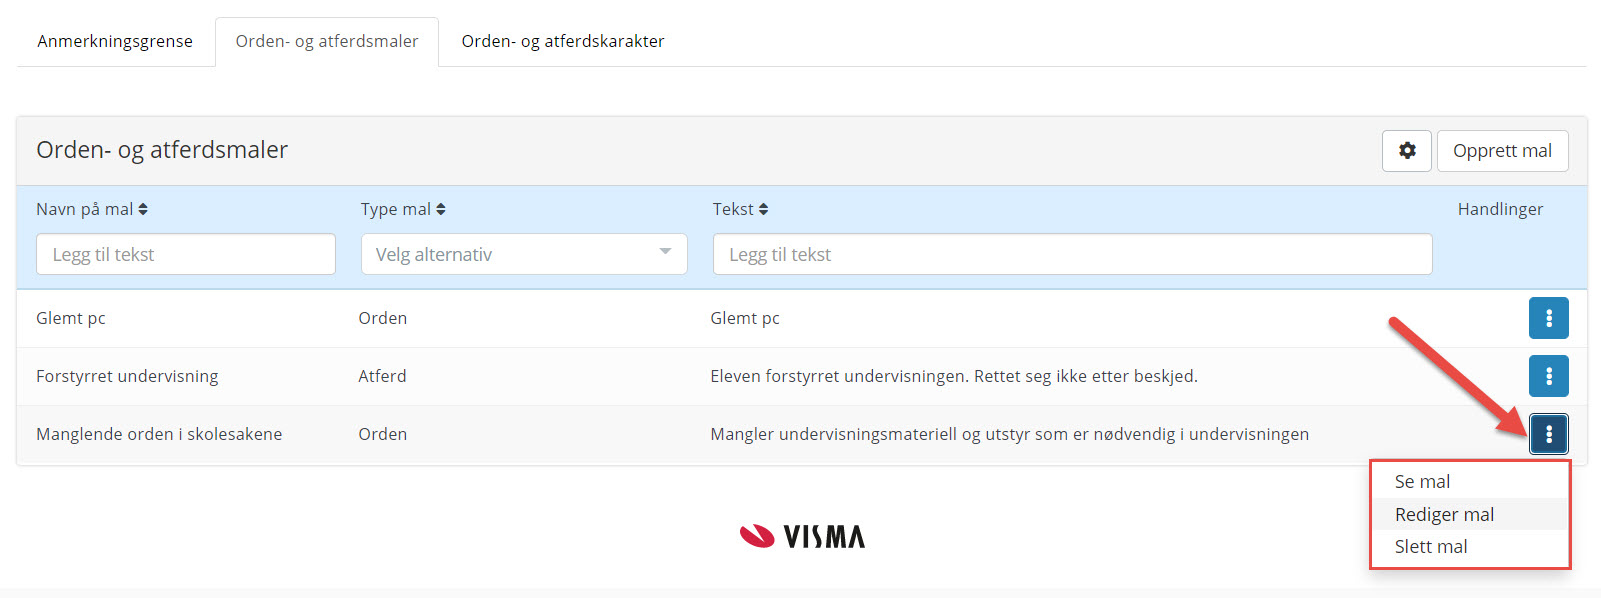
Task: Click the Opprett mal button
Action: click(x=1502, y=151)
